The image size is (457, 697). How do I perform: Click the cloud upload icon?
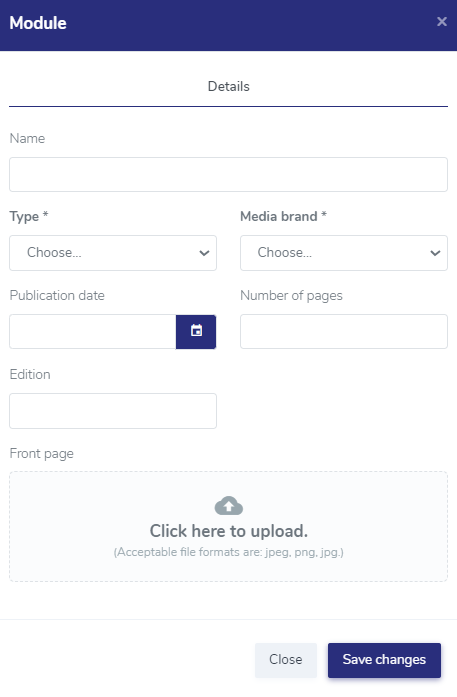coord(228,506)
